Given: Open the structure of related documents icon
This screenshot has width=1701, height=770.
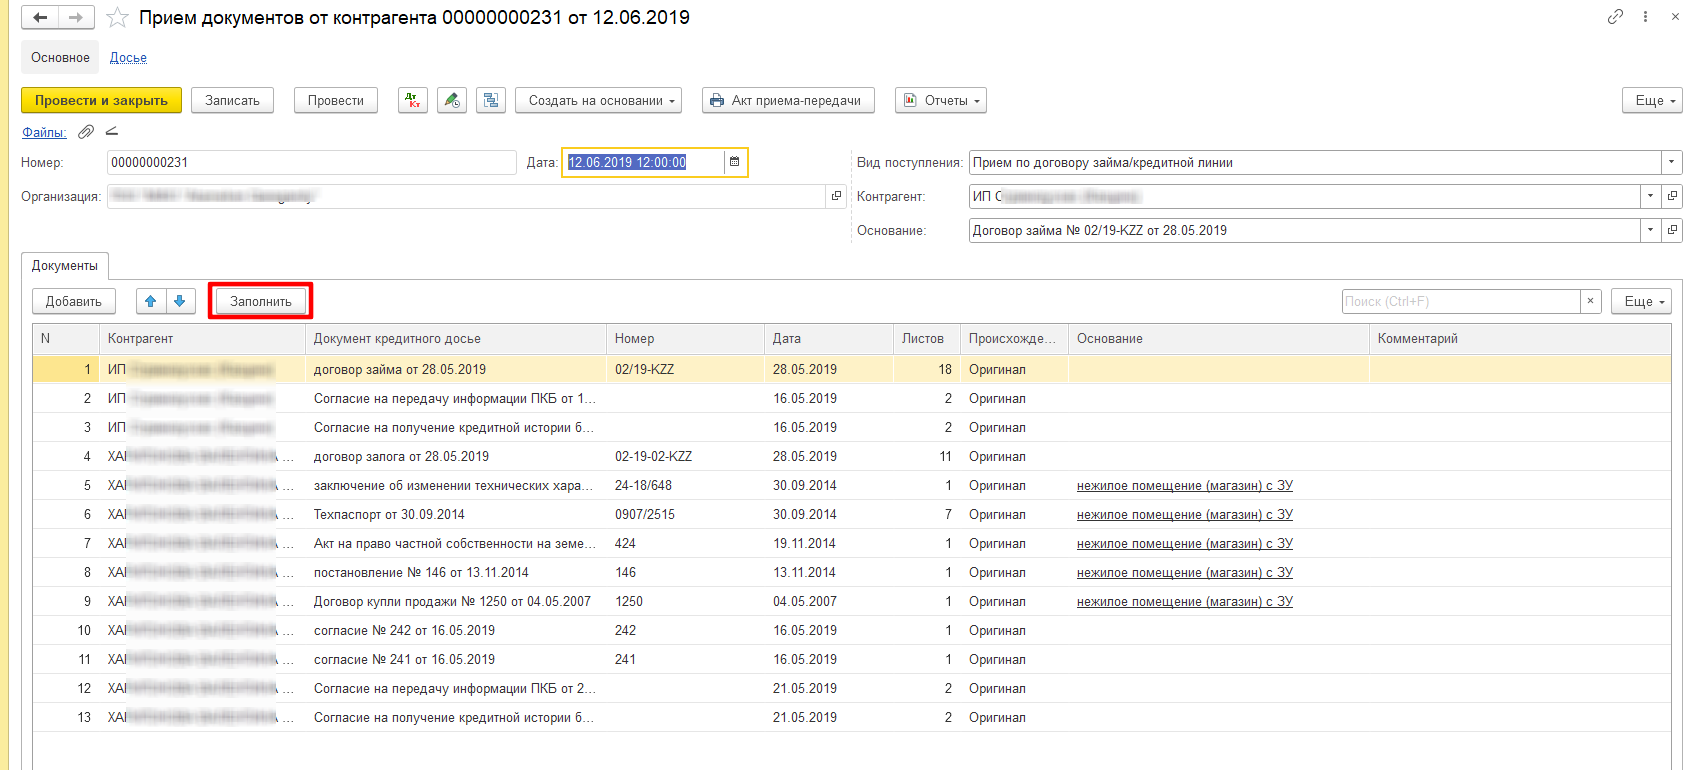Looking at the screenshot, I should click(x=491, y=100).
